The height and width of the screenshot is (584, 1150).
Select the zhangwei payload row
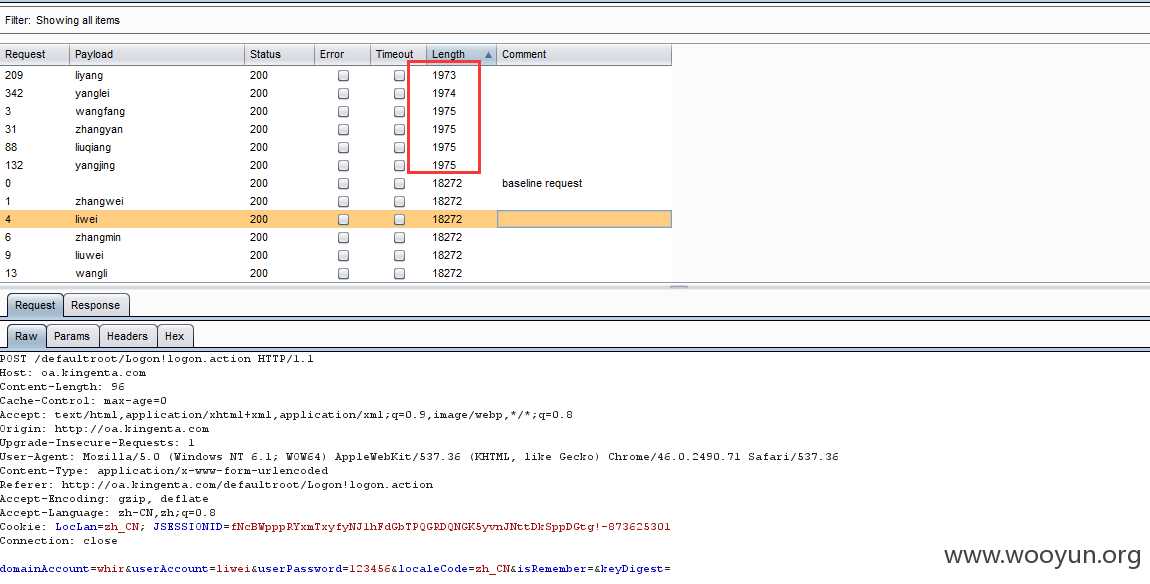tap(335, 201)
